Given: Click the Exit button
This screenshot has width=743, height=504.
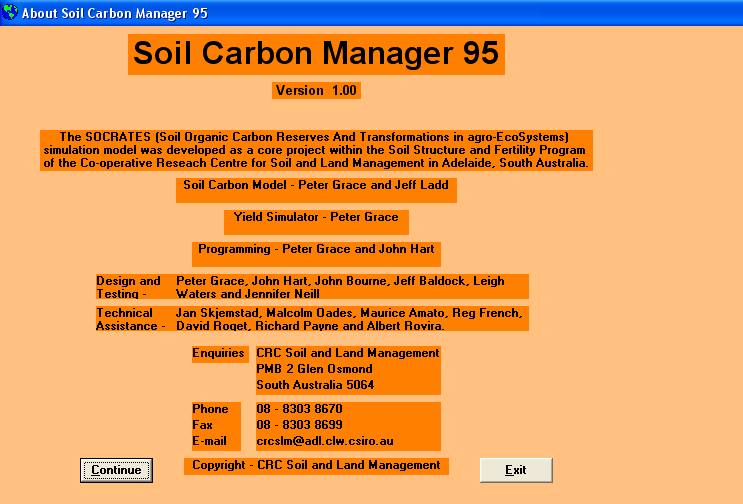Looking at the screenshot, I should pos(516,470).
